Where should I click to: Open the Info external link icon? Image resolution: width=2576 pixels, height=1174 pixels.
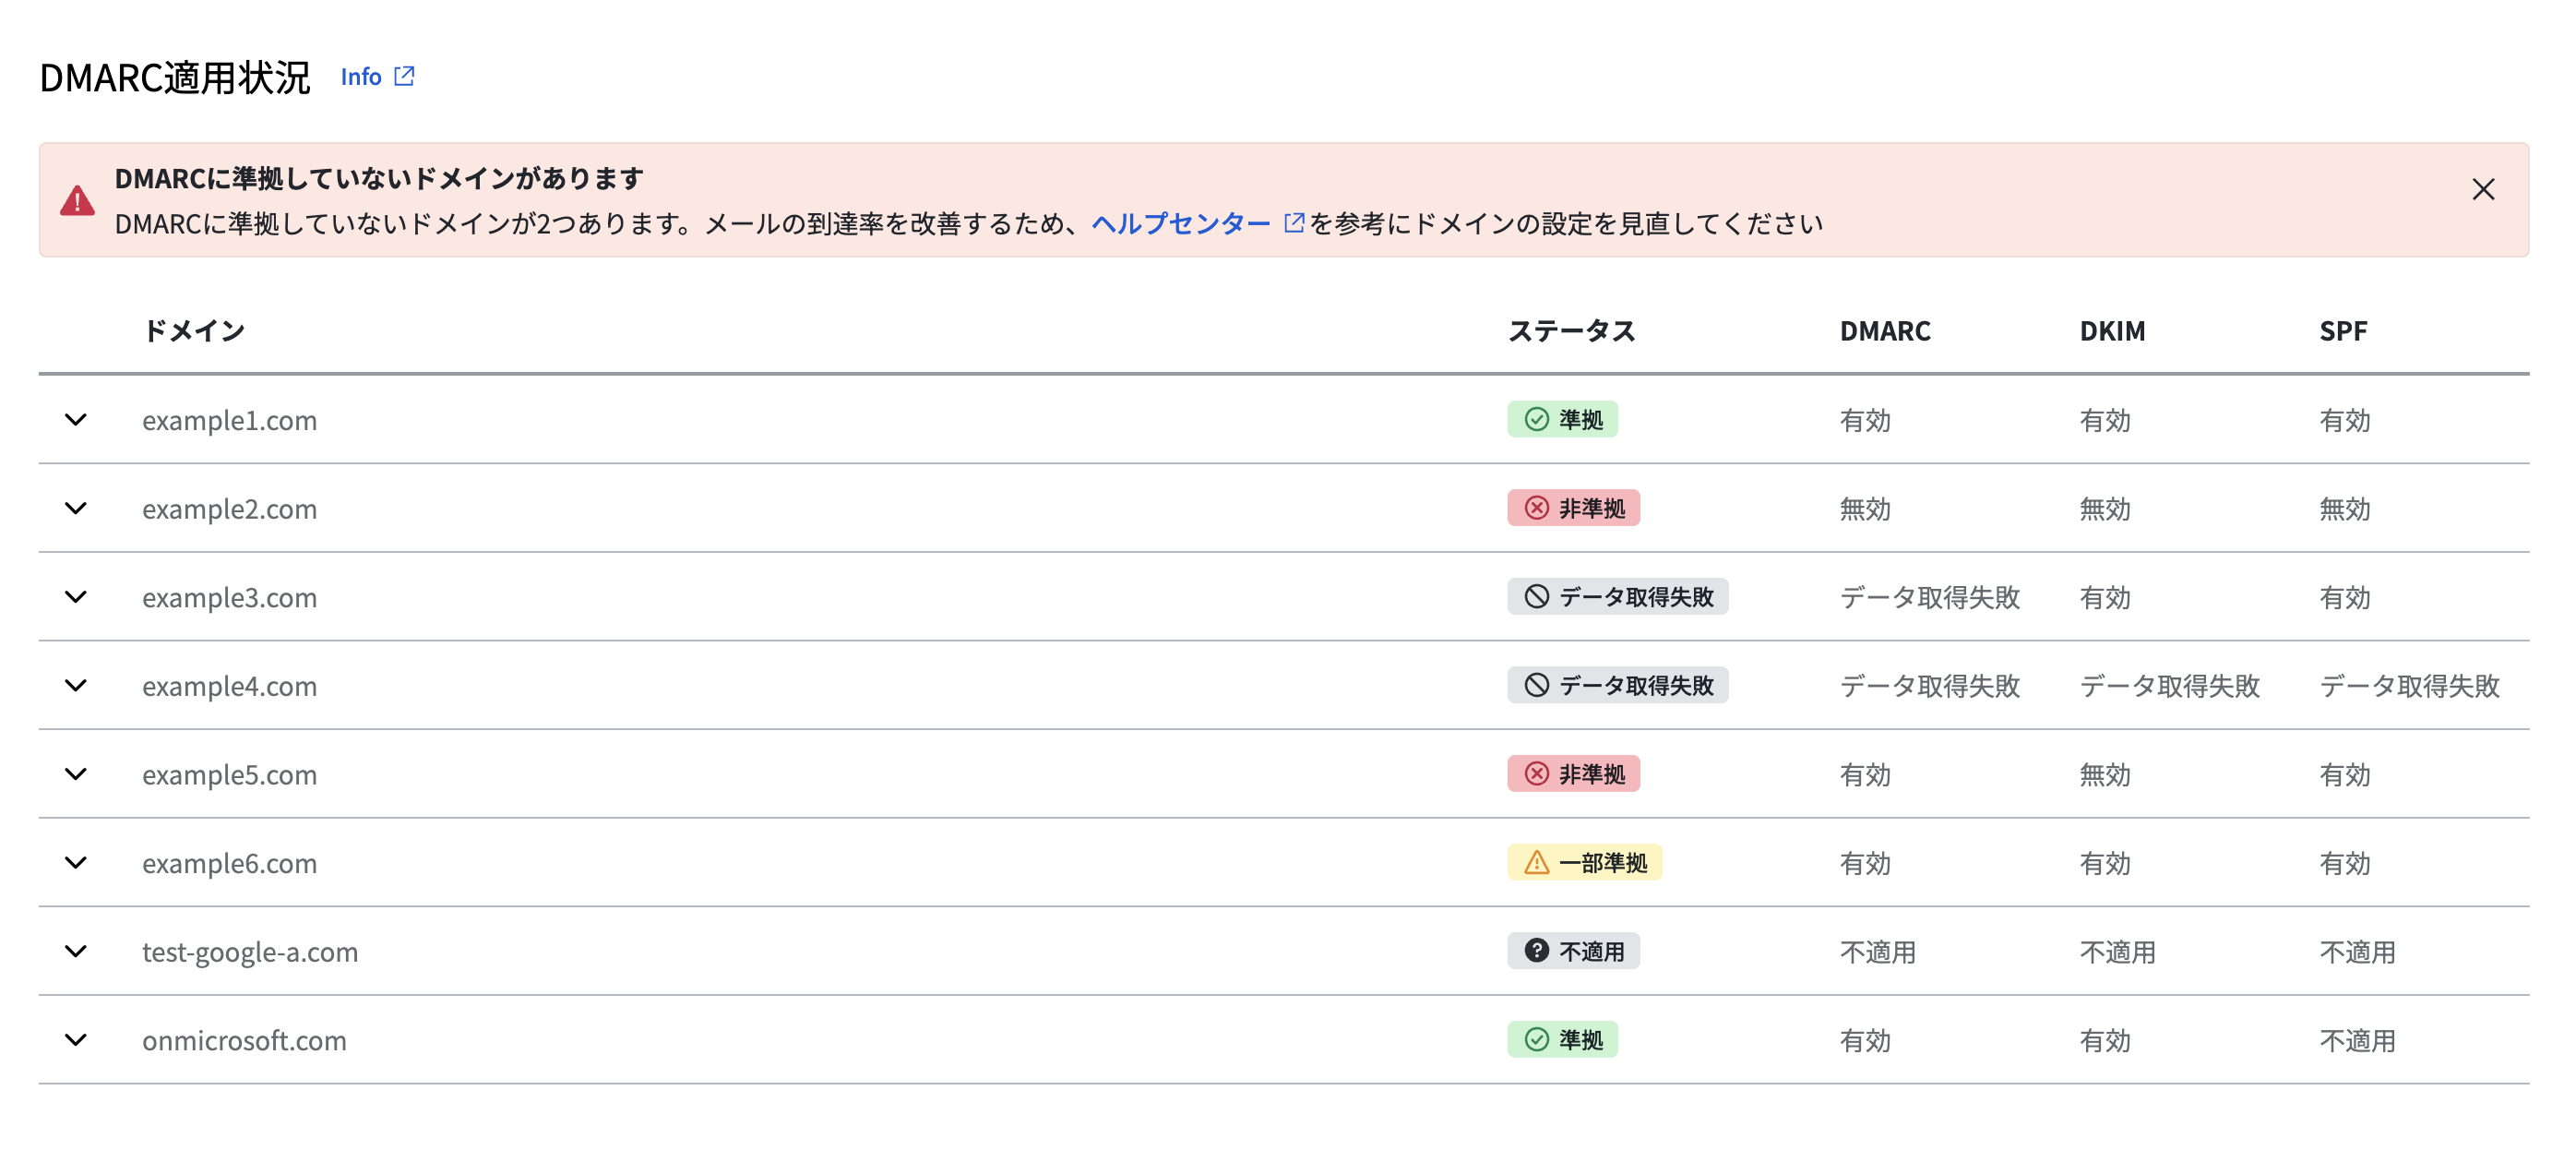404,76
